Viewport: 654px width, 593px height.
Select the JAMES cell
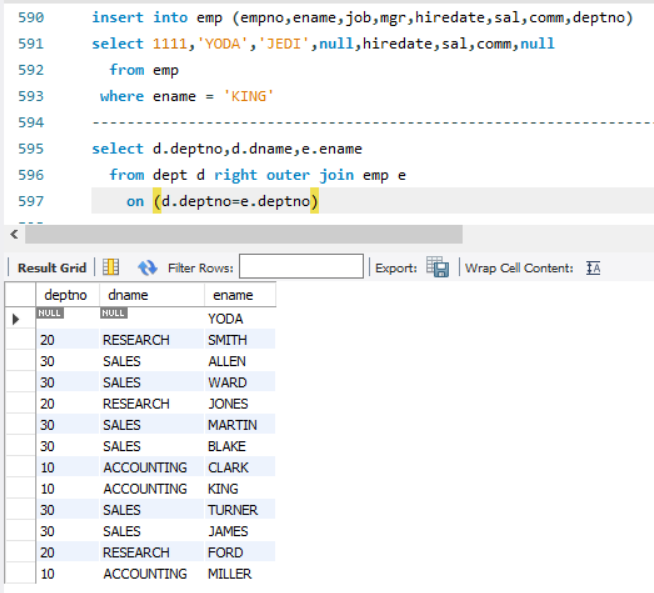[x=240, y=531]
